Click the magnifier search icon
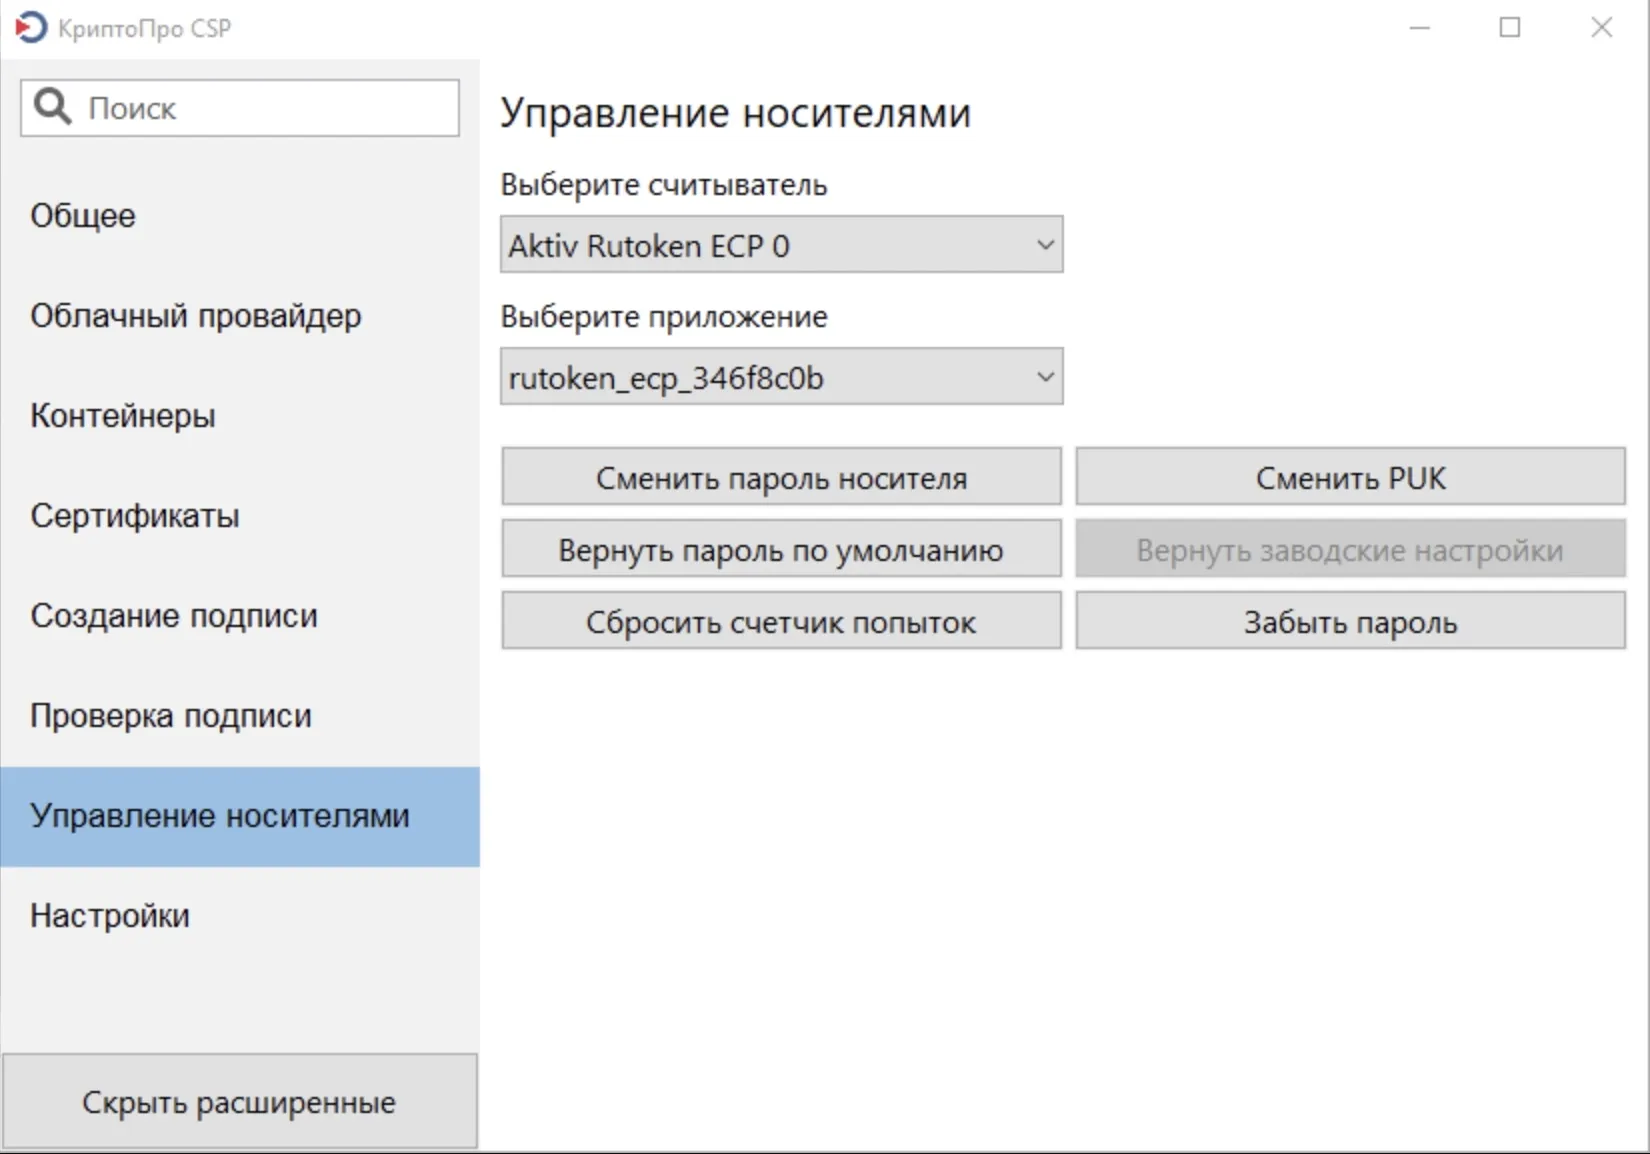The width and height of the screenshot is (1650, 1154). pos(52,107)
